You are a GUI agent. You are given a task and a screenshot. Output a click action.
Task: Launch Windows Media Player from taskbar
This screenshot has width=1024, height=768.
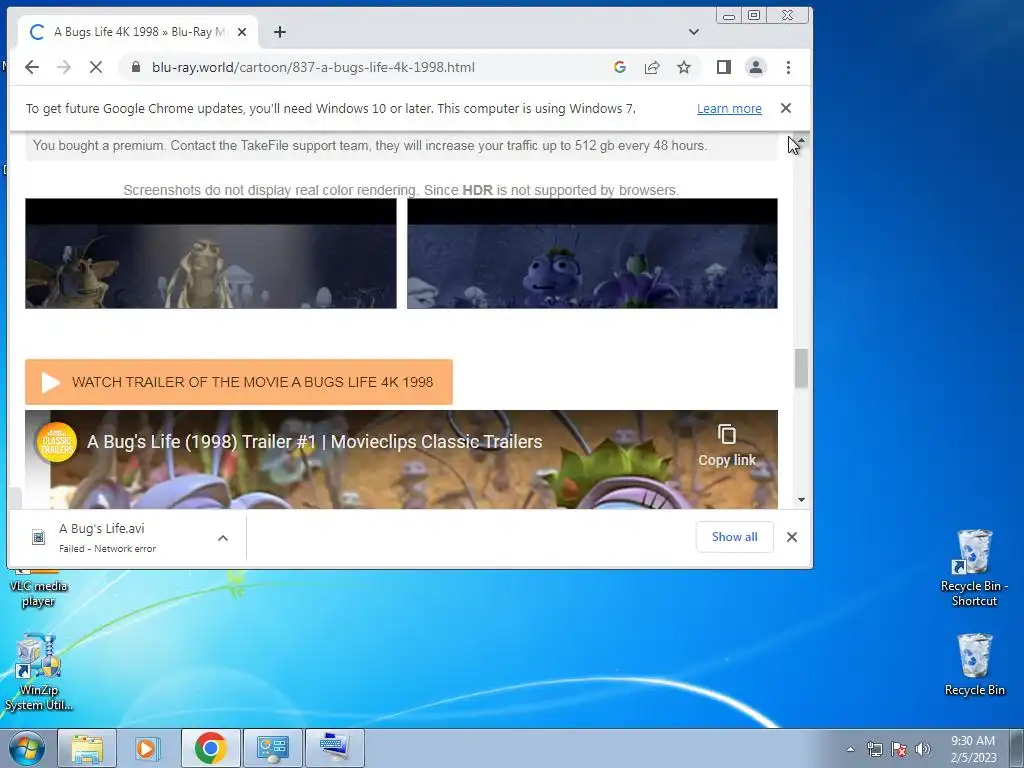click(x=148, y=748)
